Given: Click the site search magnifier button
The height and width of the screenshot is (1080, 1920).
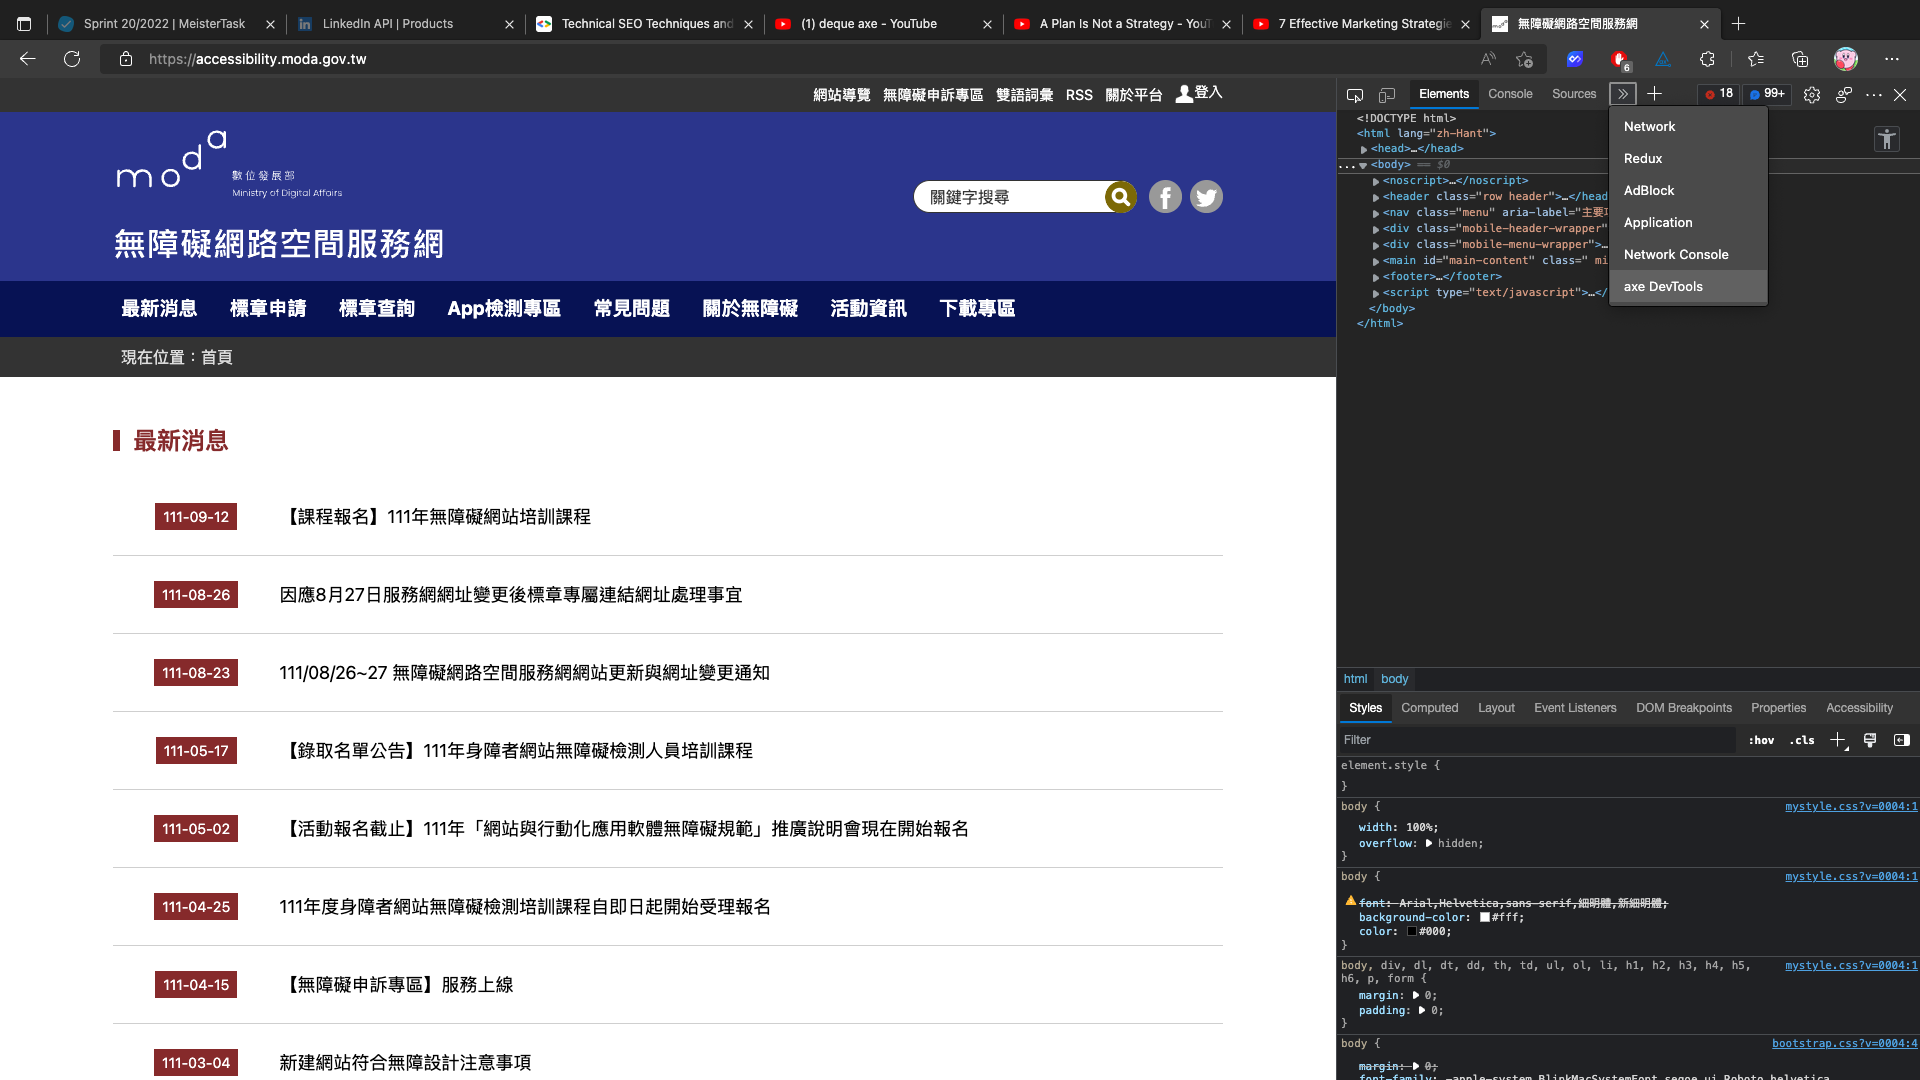Looking at the screenshot, I should pos(1120,197).
